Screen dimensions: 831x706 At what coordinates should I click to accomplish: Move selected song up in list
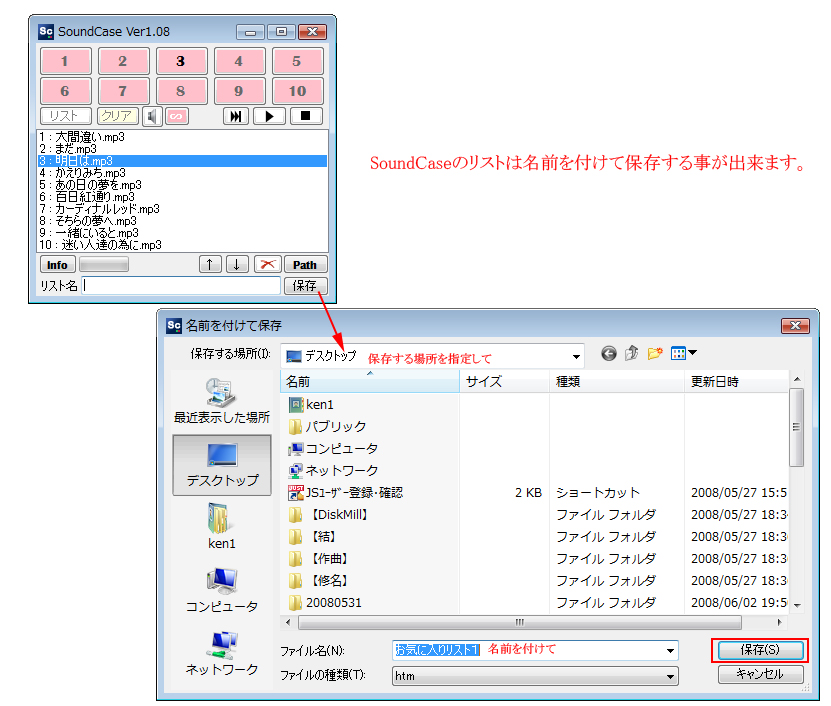point(210,264)
